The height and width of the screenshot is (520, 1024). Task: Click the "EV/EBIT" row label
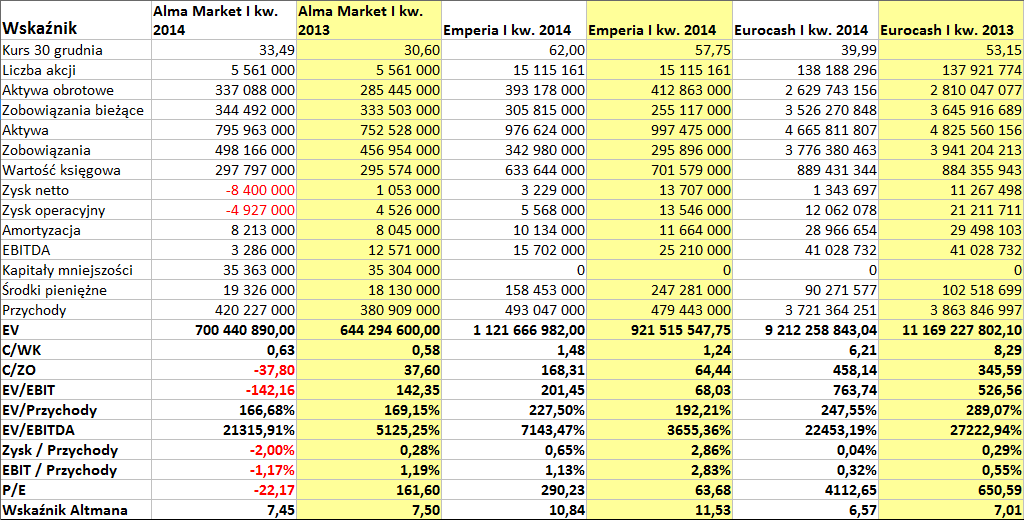click(29, 391)
